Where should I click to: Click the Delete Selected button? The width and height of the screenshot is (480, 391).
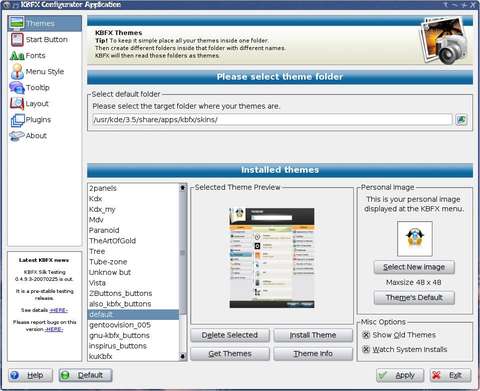(x=230, y=335)
